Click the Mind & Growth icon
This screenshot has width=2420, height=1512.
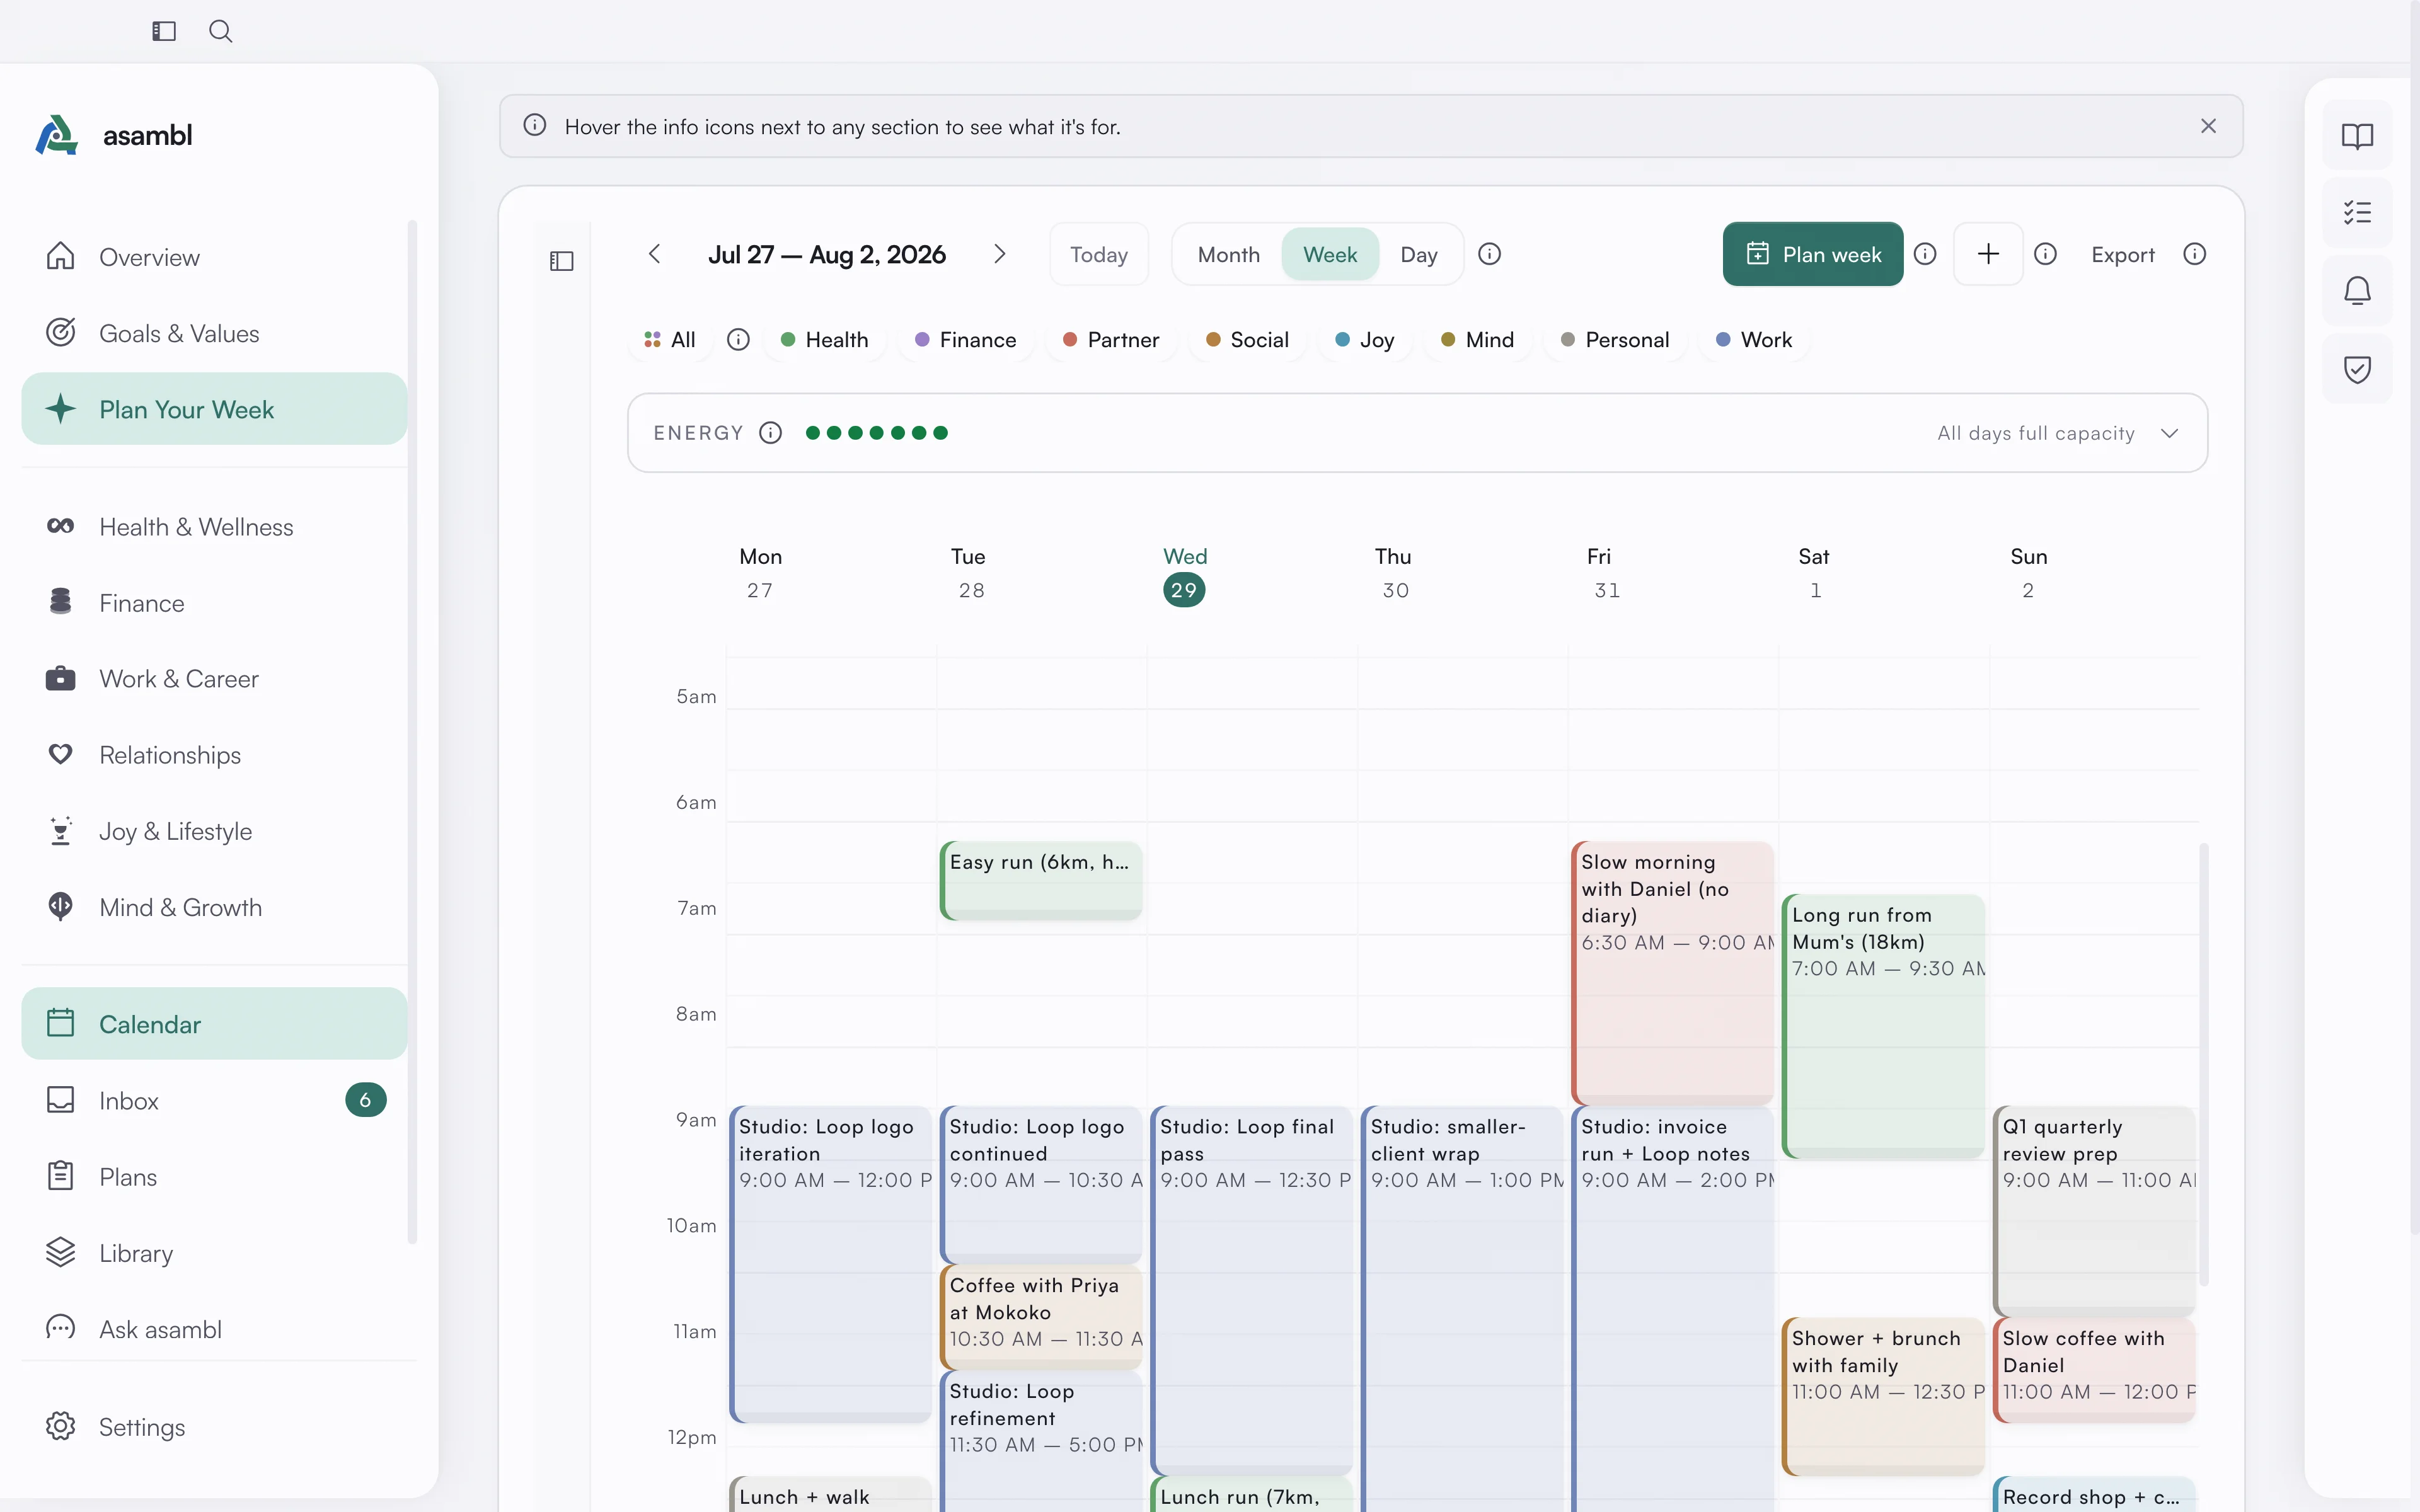[61, 907]
